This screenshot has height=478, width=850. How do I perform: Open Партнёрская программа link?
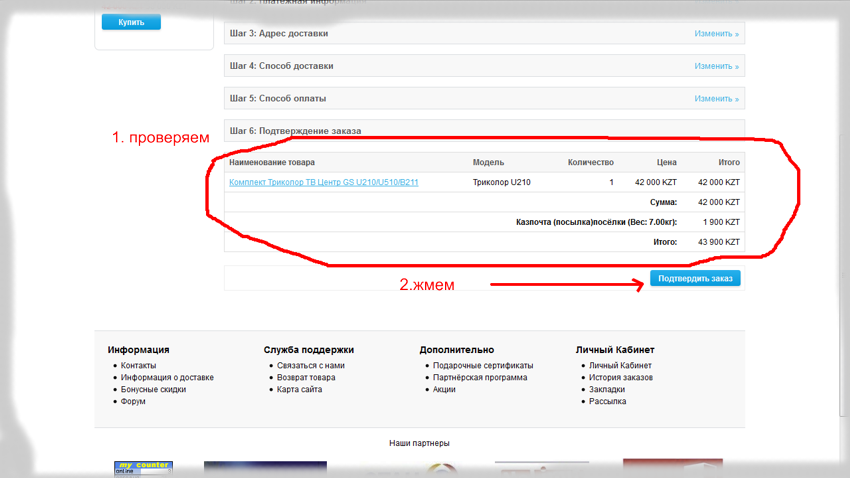coord(480,377)
